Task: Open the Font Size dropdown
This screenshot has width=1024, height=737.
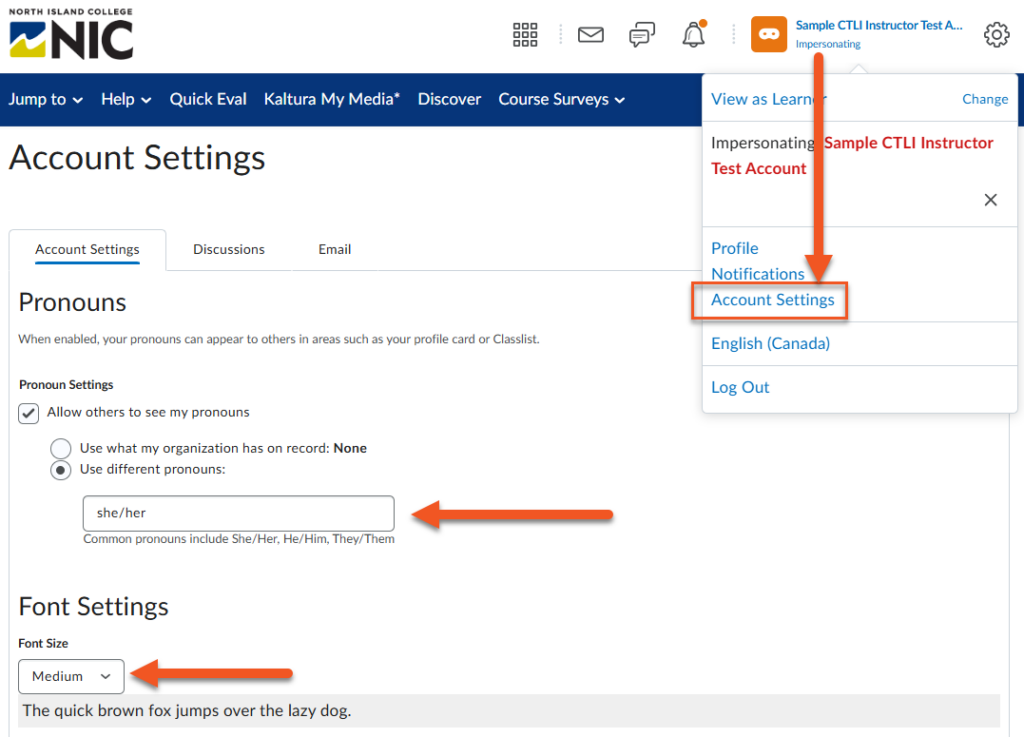Action: [71, 677]
